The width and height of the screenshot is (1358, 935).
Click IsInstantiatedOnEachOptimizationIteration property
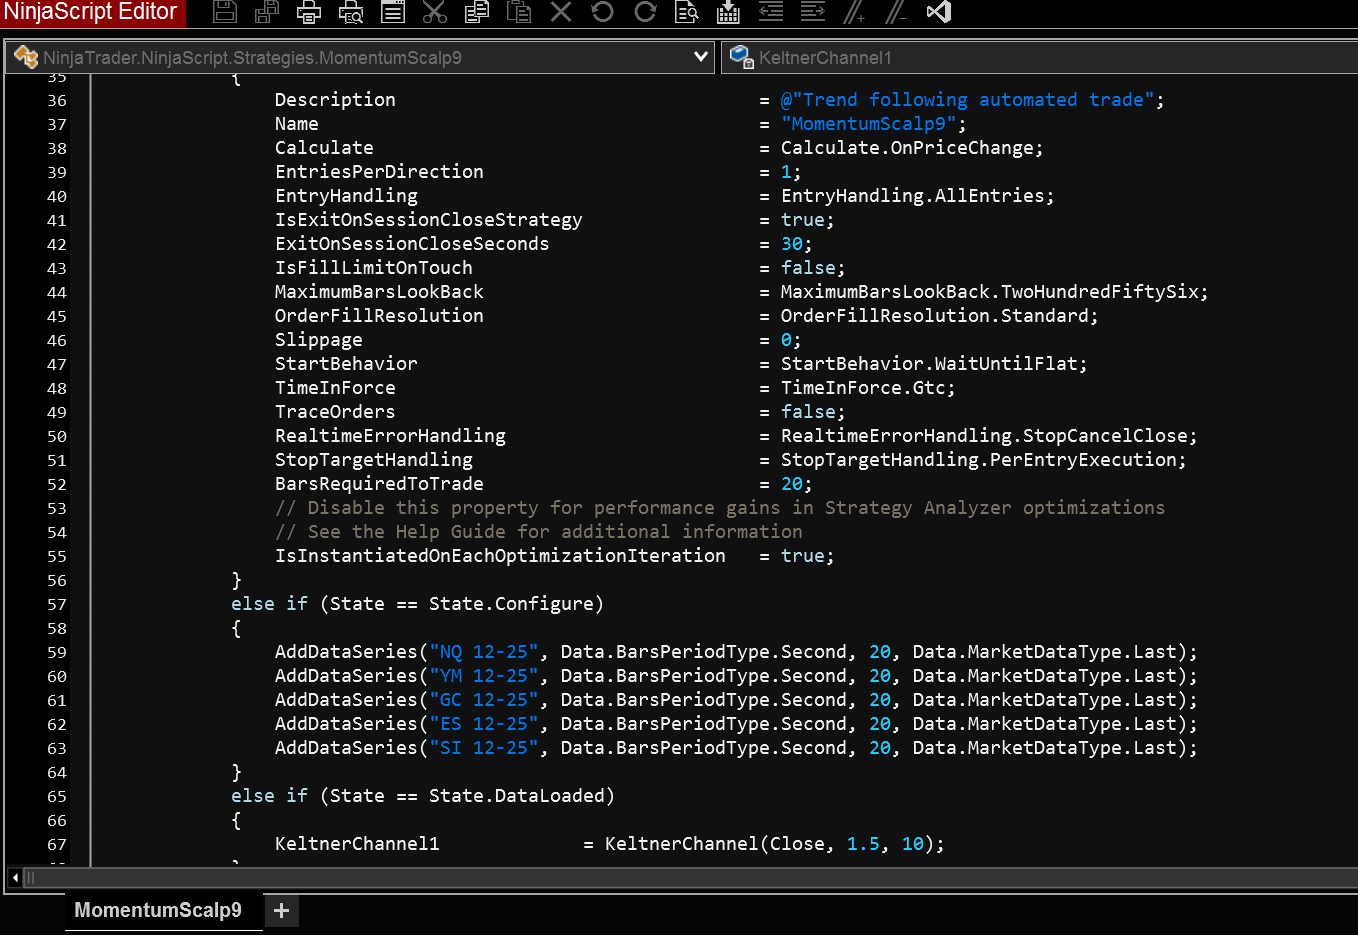pos(500,556)
